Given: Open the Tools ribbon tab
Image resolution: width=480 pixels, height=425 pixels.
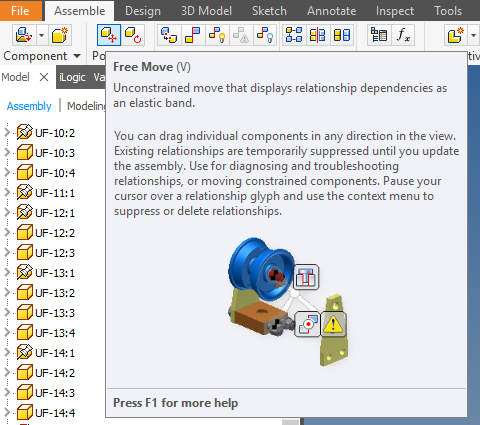Looking at the screenshot, I should (x=448, y=11).
